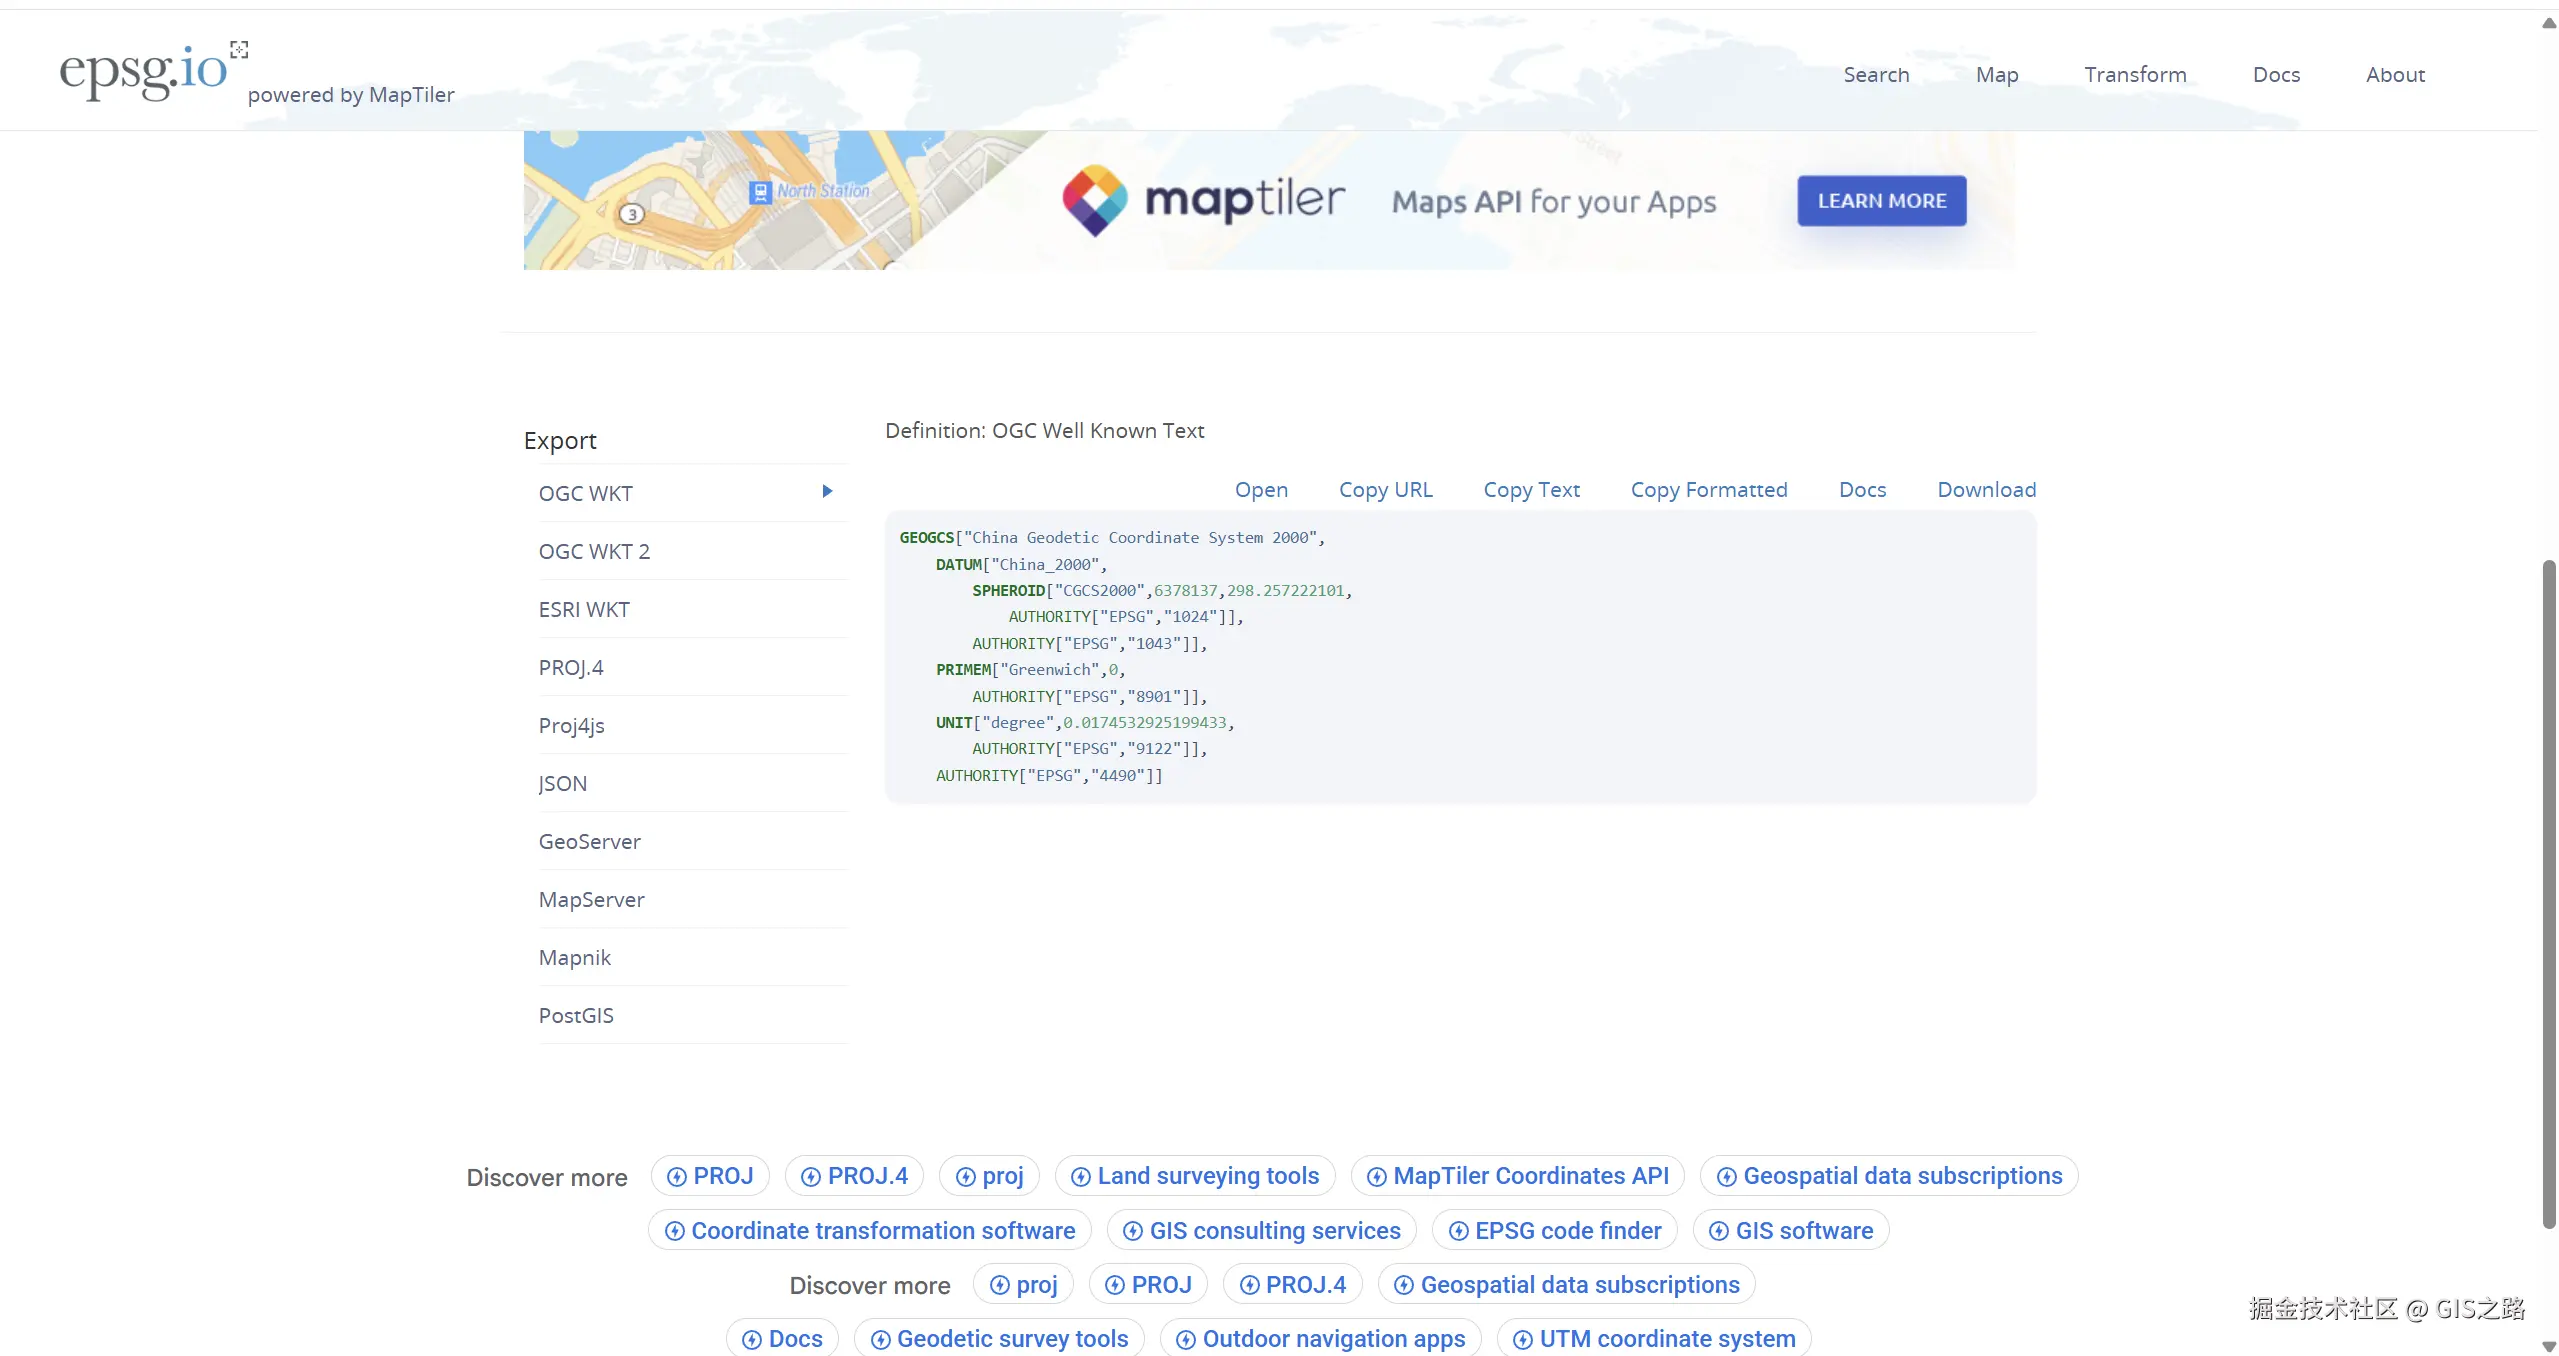Download the WKT definition
This screenshot has height=1356, width=2559.
coord(1986,490)
